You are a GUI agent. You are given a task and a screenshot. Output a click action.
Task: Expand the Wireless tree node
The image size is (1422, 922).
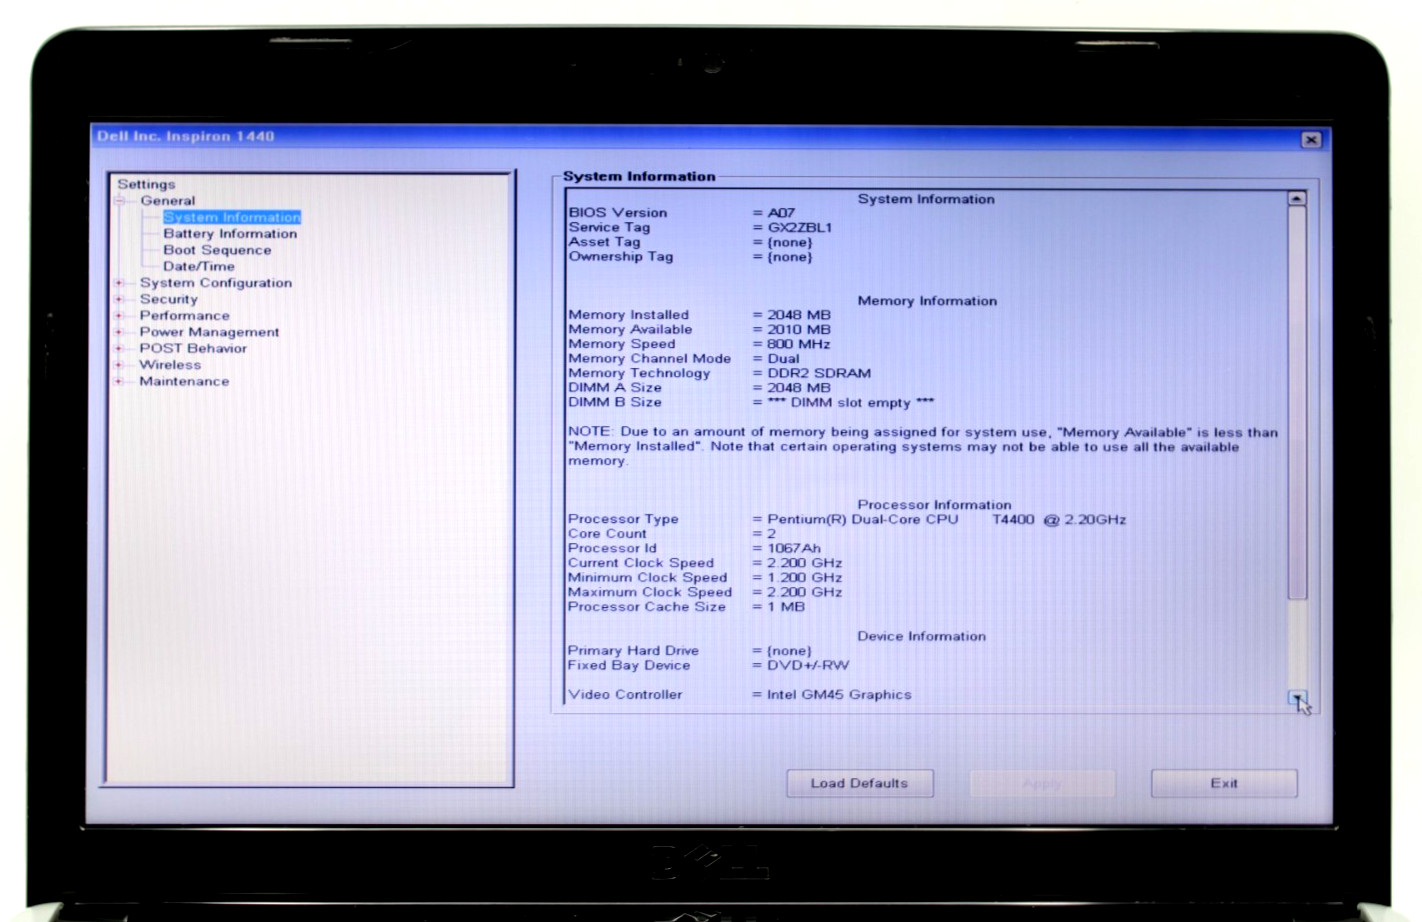coord(119,365)
